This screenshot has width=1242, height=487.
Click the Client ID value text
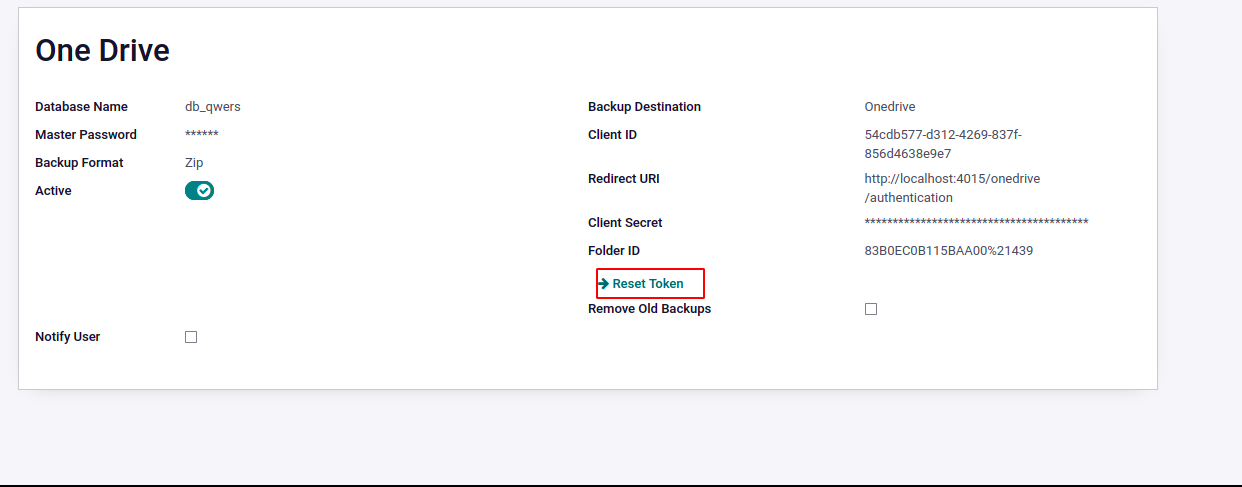(x=942, y=144)
